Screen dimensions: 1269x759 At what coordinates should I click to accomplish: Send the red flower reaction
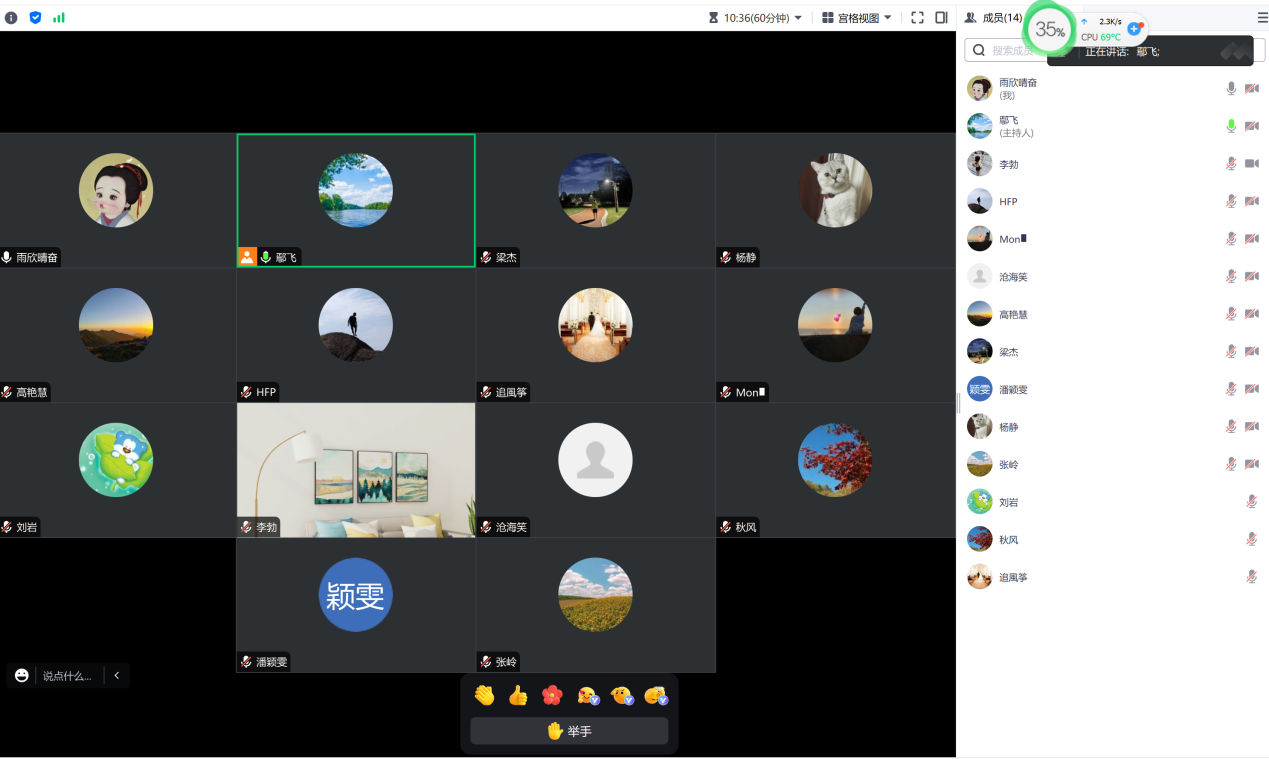(552, 695)
